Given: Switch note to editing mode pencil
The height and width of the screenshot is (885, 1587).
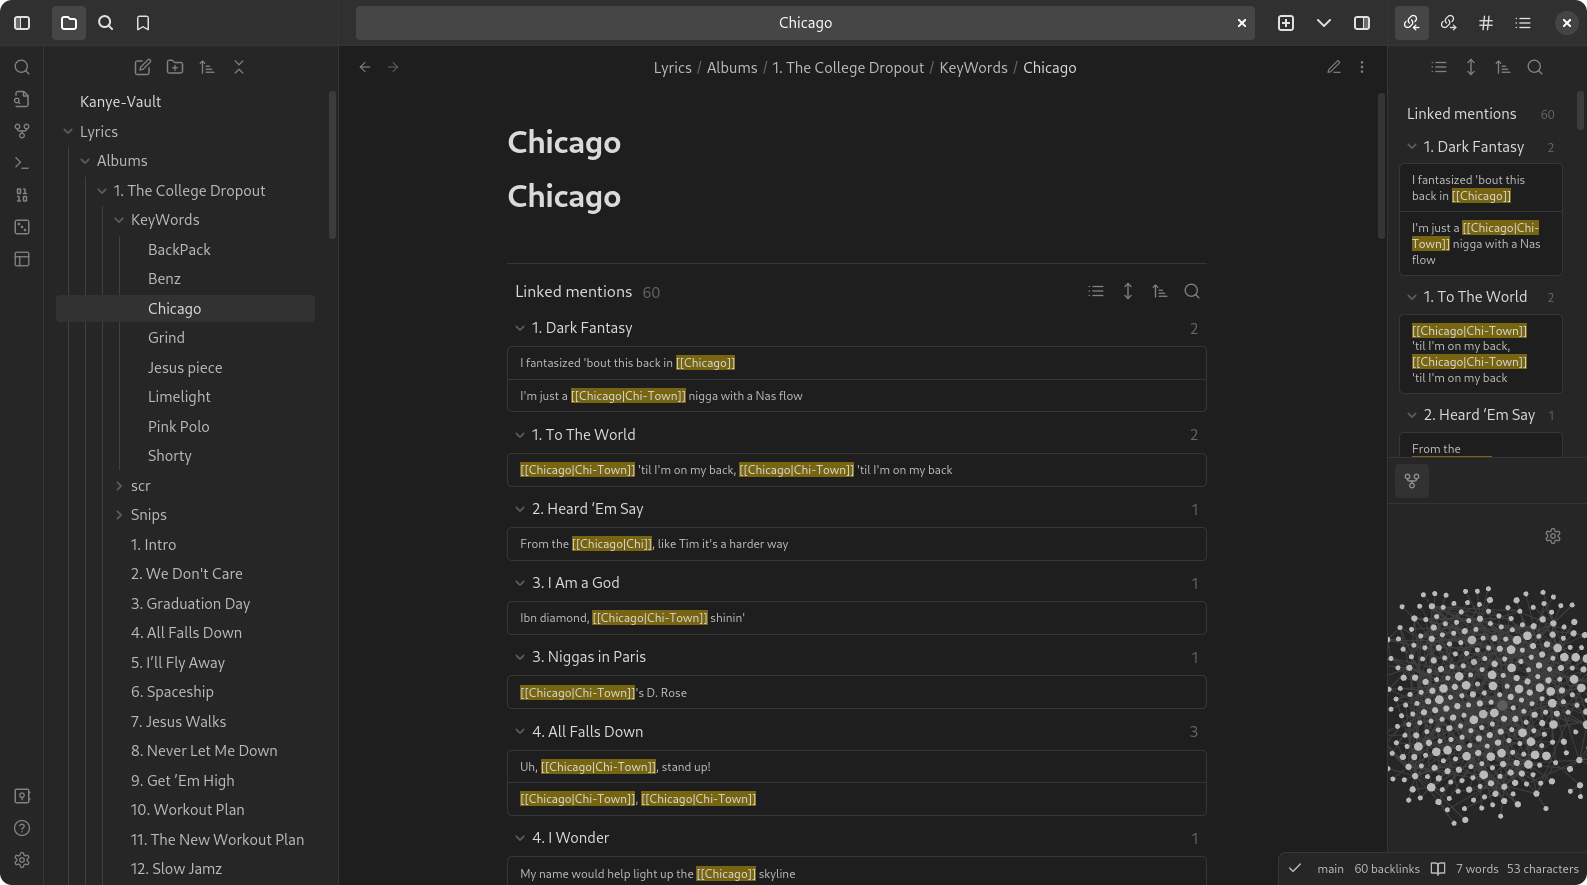Looking at the screenshot, I should tap(1334, 67).
